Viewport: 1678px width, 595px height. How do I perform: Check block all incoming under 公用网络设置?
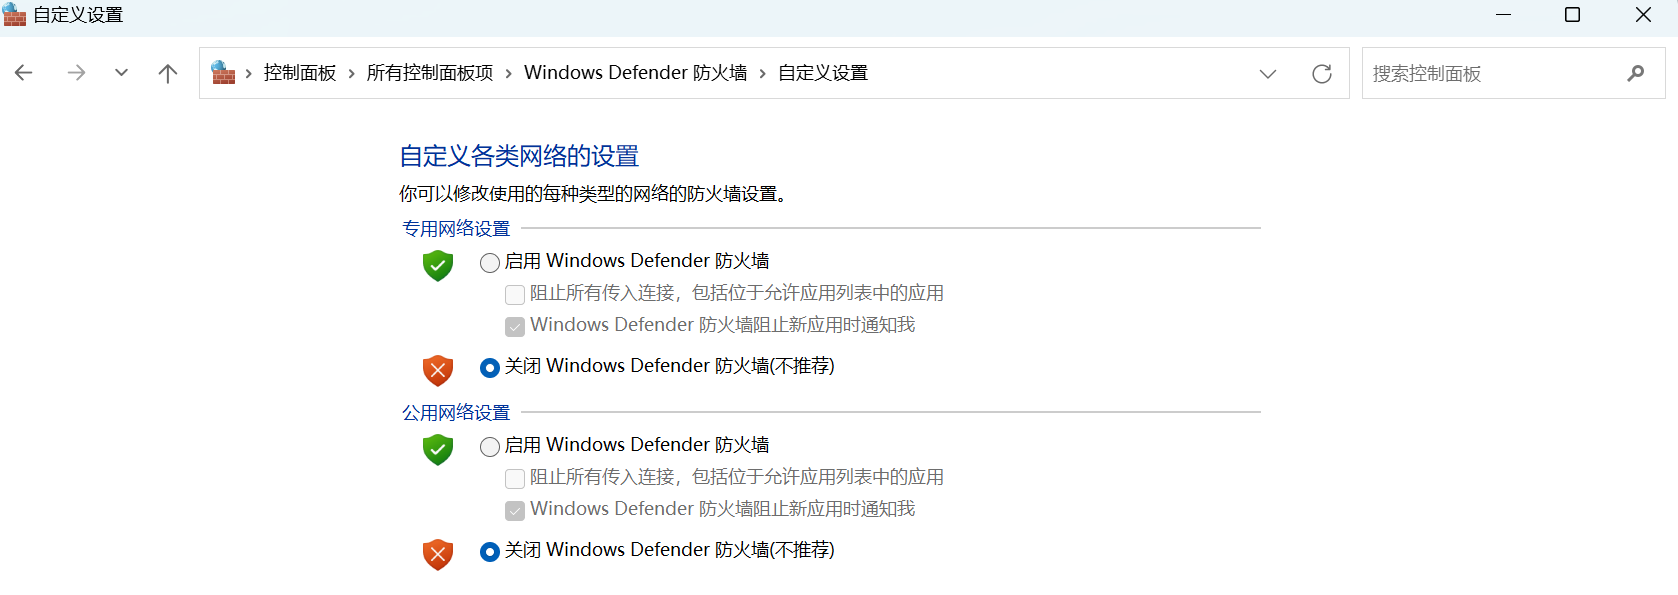(515, 479)
